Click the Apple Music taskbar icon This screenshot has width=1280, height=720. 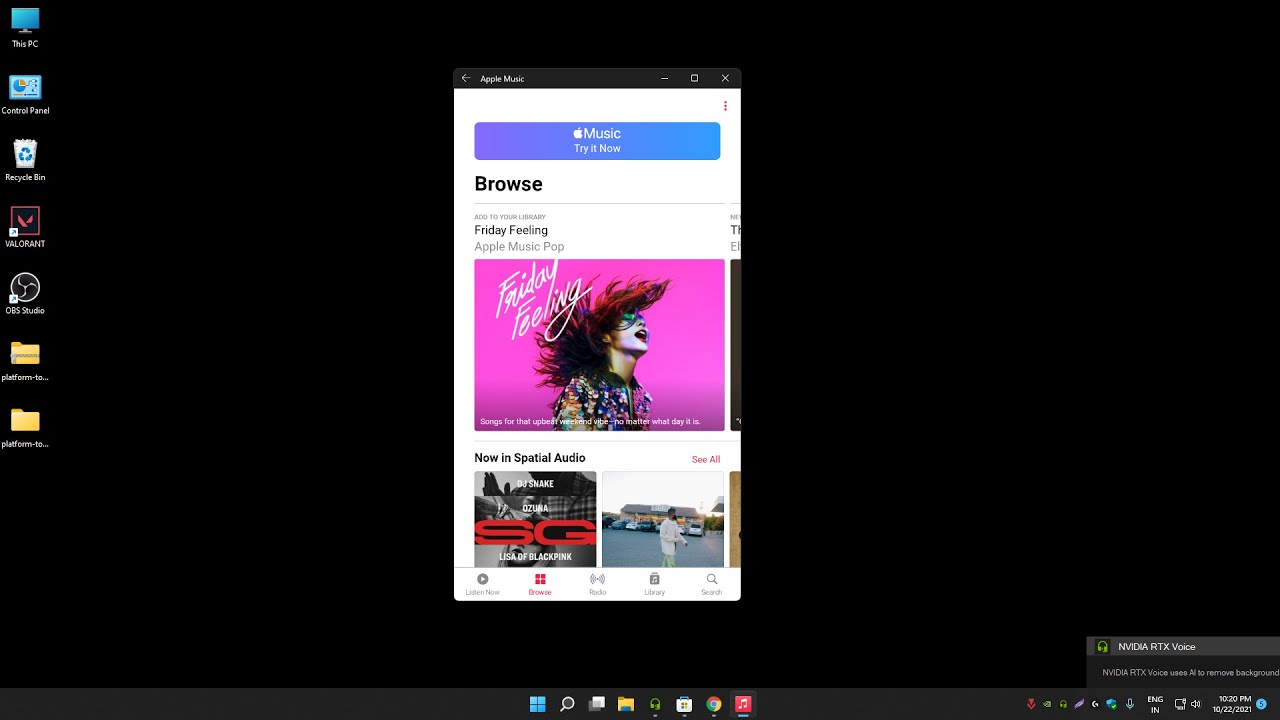point(743,704)
